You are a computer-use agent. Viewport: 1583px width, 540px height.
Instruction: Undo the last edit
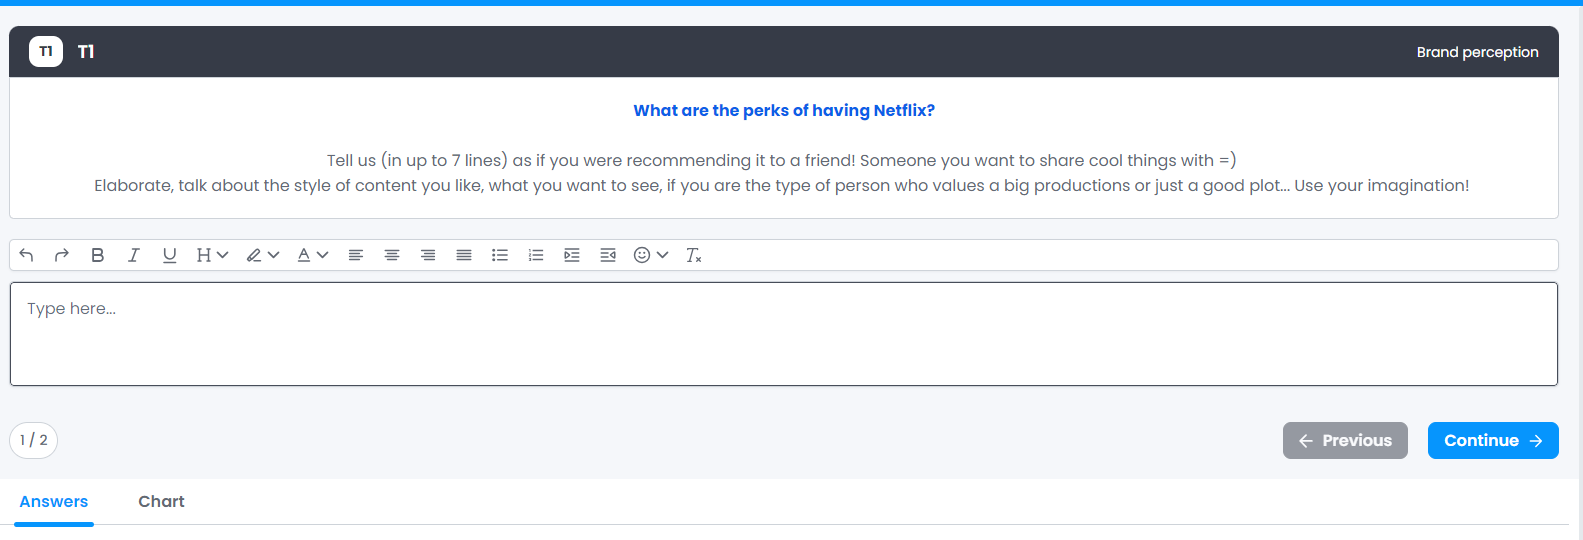pos(27,255)
